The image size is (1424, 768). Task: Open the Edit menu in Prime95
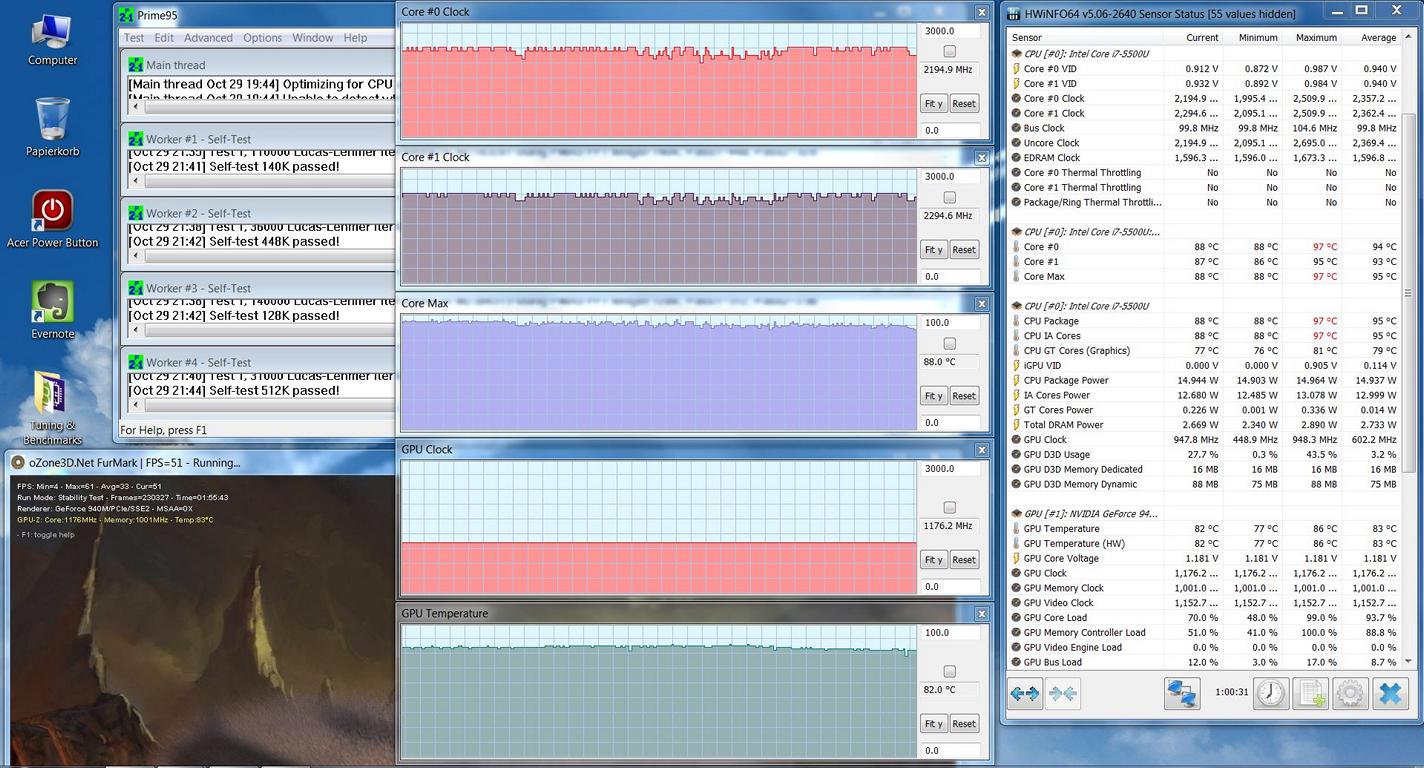click(164, 38)
